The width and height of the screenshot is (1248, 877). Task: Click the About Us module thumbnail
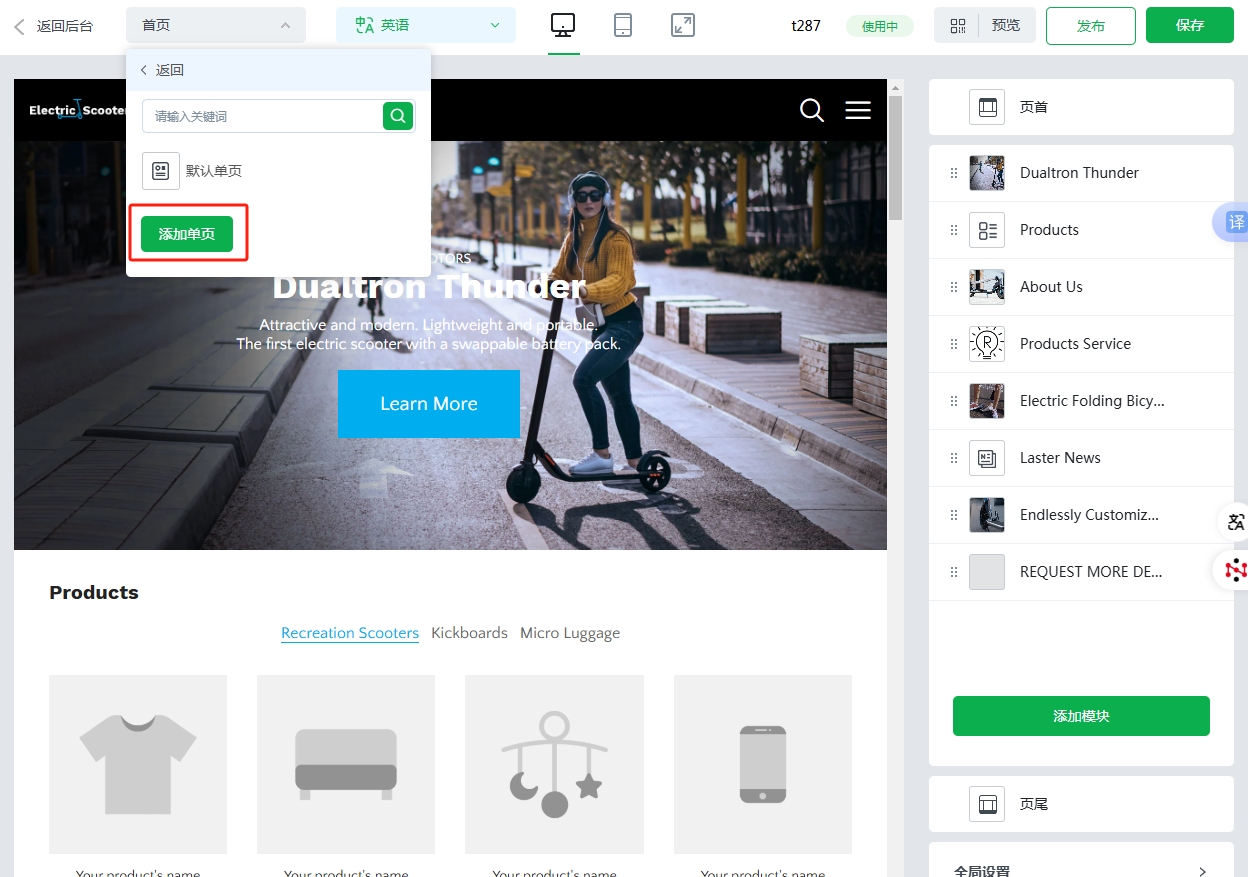tap(987, 287)
